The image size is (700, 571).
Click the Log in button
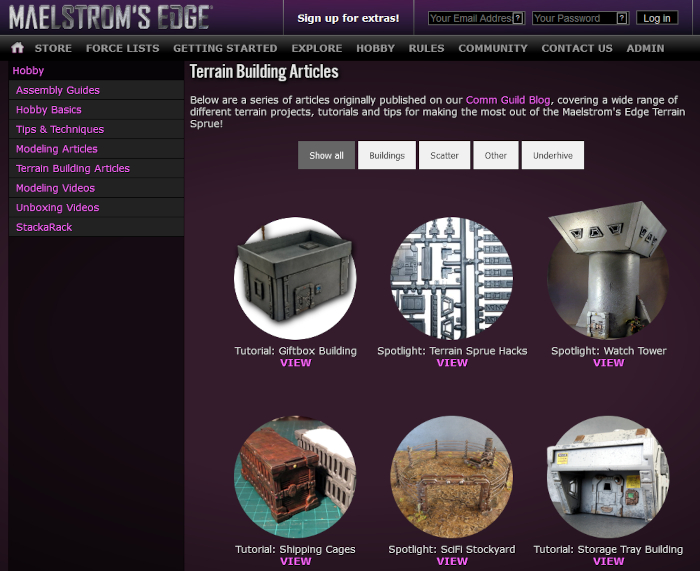point(657,18)
